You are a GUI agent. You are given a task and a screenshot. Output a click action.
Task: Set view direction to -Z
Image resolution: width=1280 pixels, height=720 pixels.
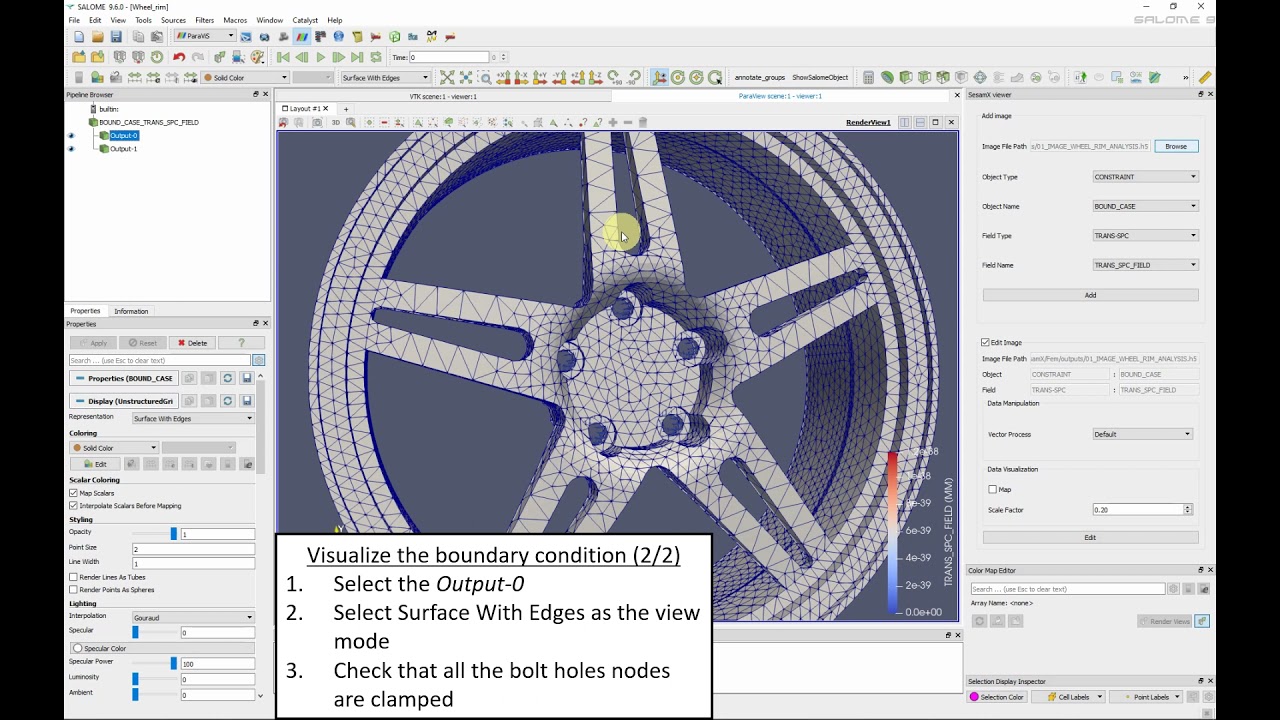click(596, 77)
